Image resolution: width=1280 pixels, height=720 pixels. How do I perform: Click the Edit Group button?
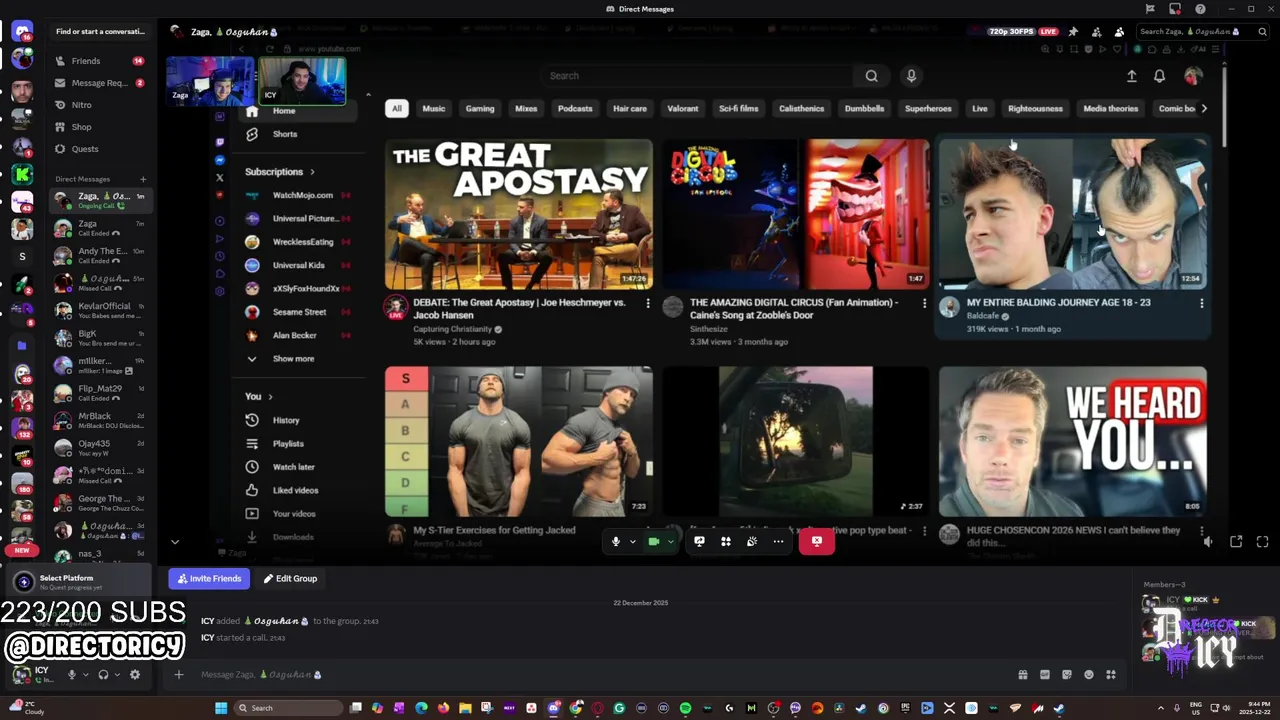290,578
